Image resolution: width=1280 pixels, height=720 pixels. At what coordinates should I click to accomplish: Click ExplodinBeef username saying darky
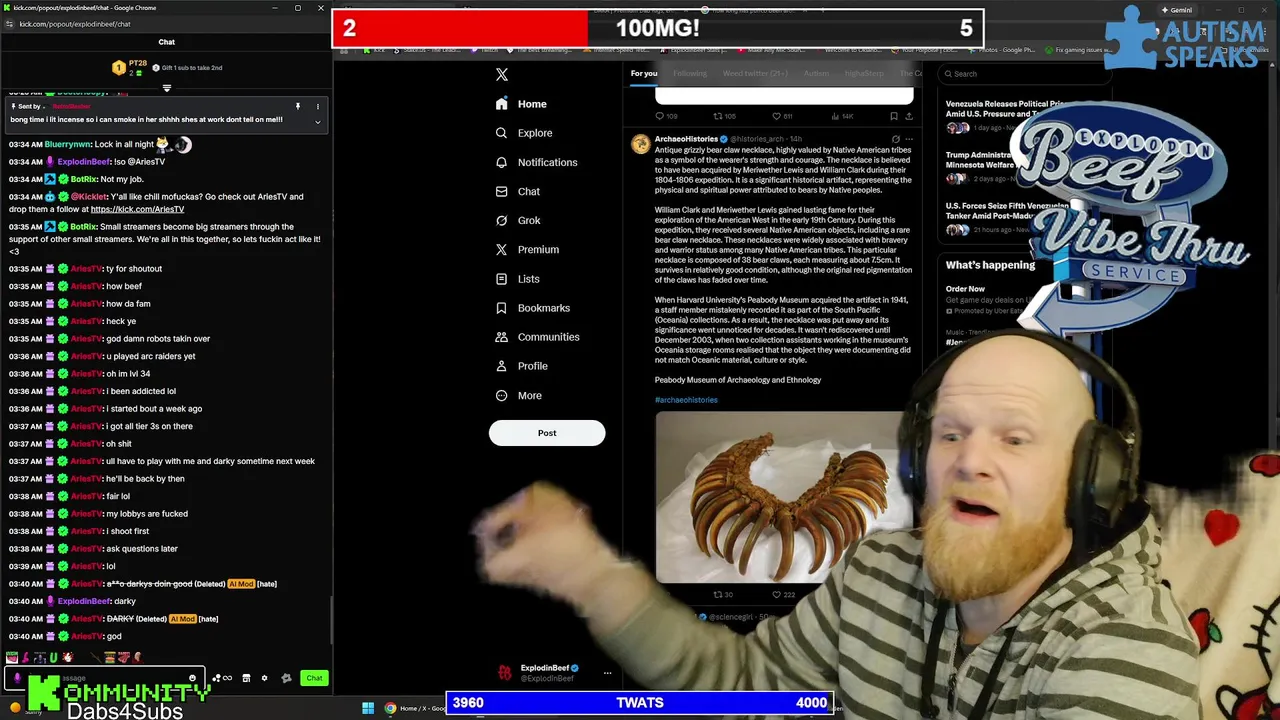84,601
